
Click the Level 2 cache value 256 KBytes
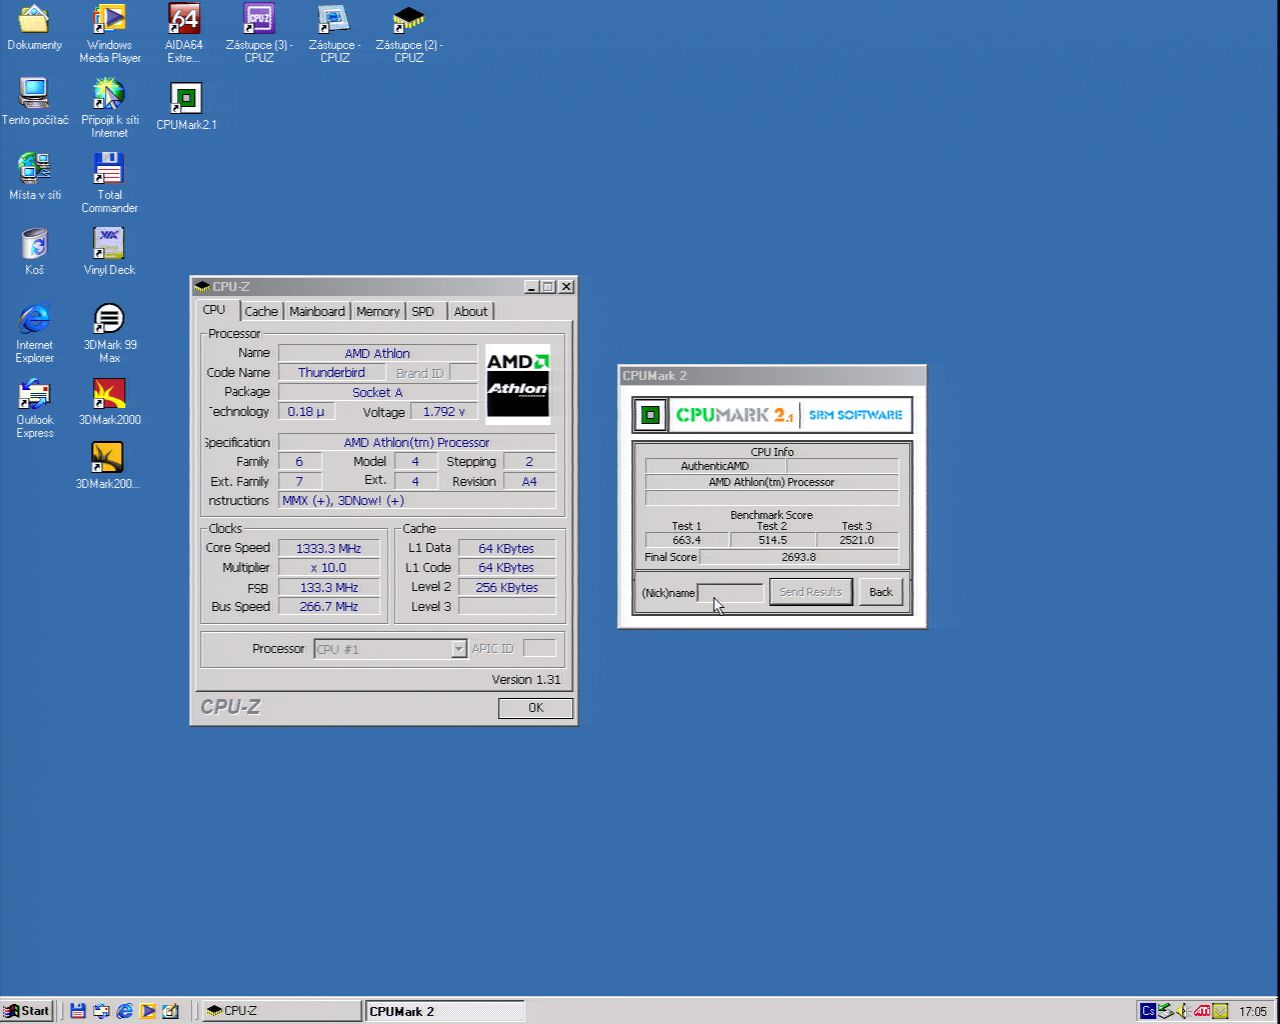coord(506,587)
